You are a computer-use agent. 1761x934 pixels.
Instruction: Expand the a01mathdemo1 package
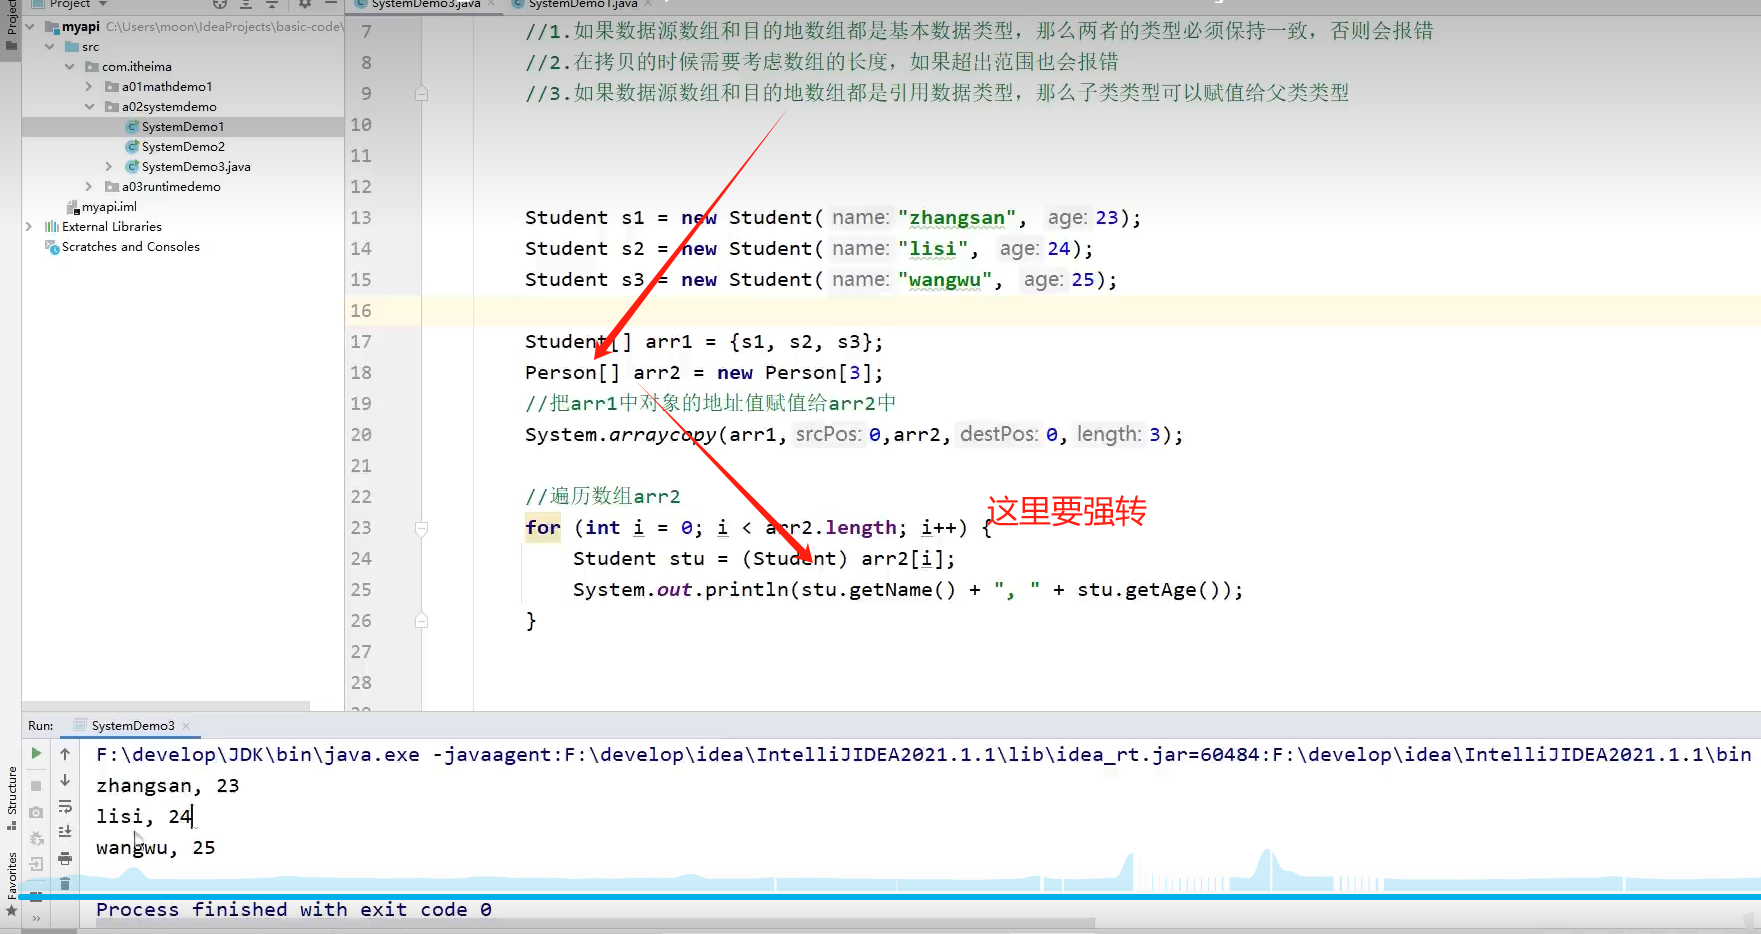89,86
